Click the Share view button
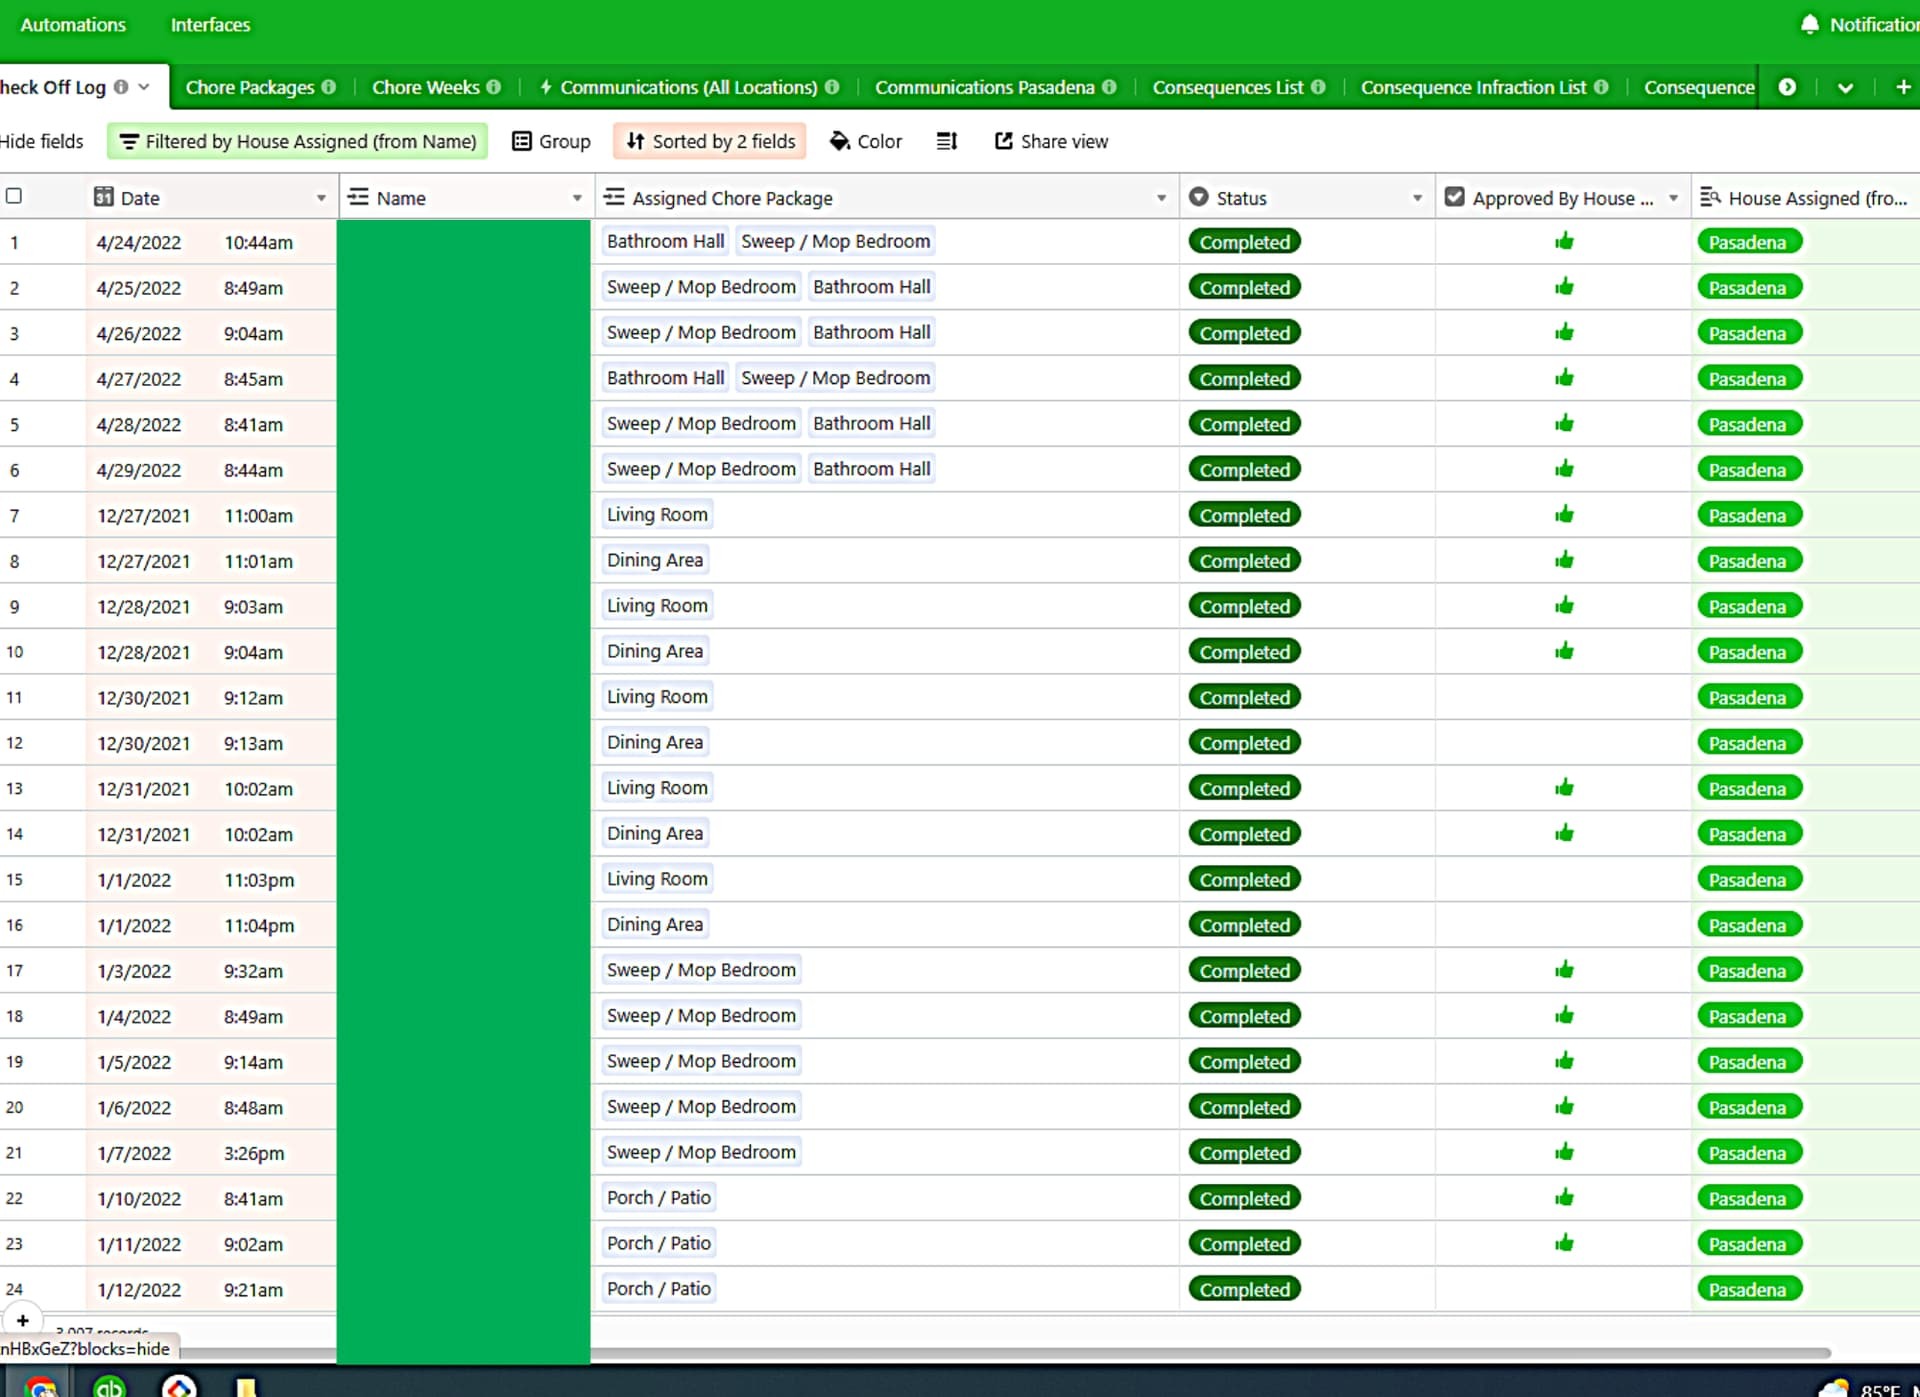 tap(1051, 141)
